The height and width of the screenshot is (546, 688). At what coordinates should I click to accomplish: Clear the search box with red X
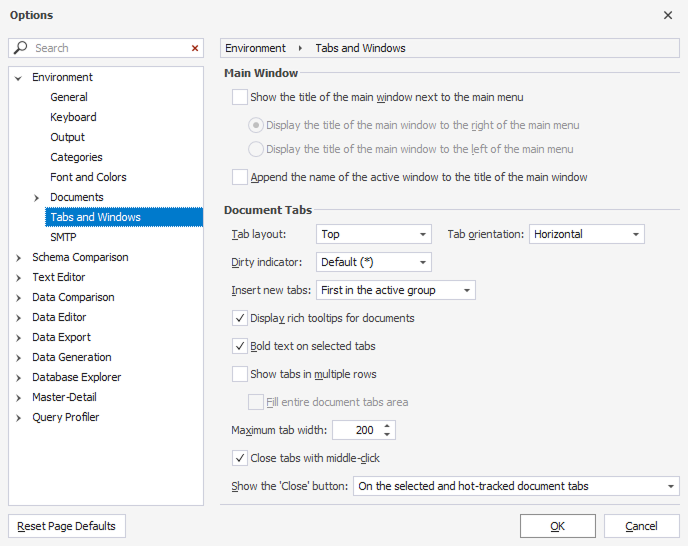[195, 48]
